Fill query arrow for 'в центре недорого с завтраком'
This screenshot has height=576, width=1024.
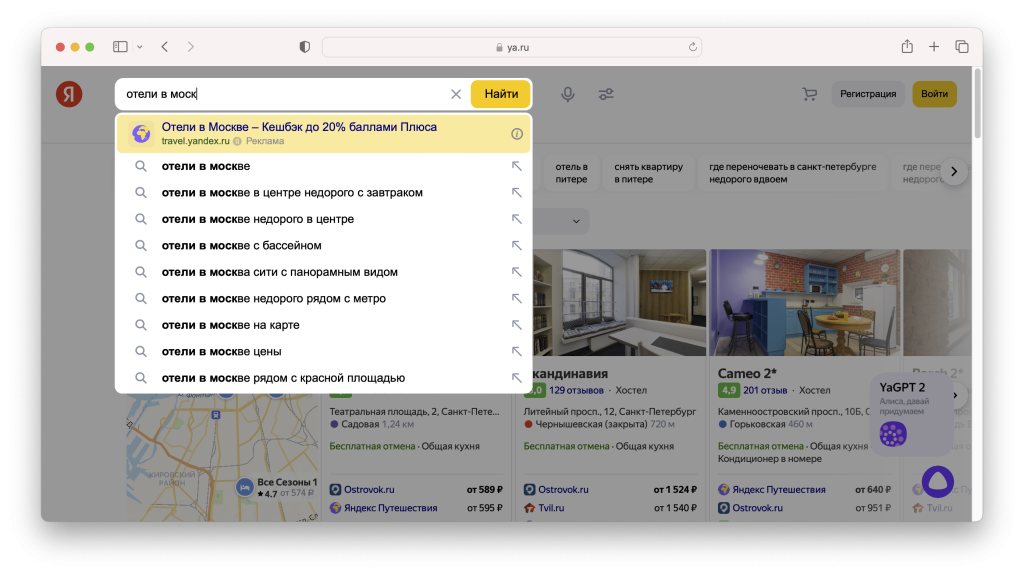pyautogui.click(x=517, y=193)
